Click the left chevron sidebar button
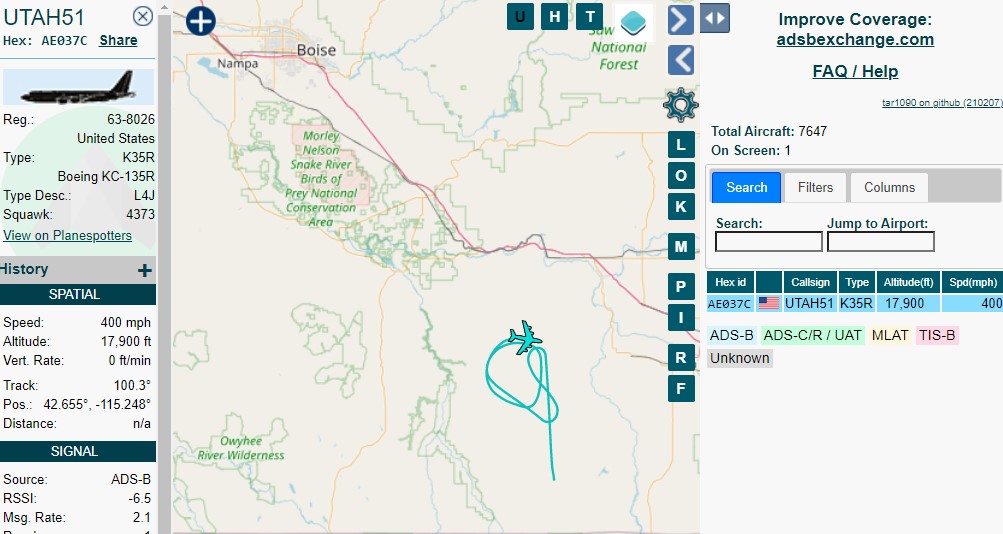The height and width of the screenshot is (534, 1003). pos(681,61)
